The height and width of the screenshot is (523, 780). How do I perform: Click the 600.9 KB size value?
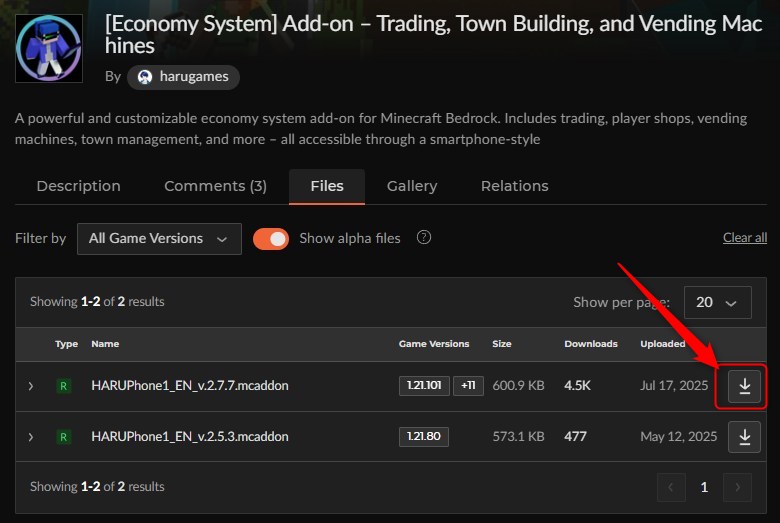(x=518, y=386)
